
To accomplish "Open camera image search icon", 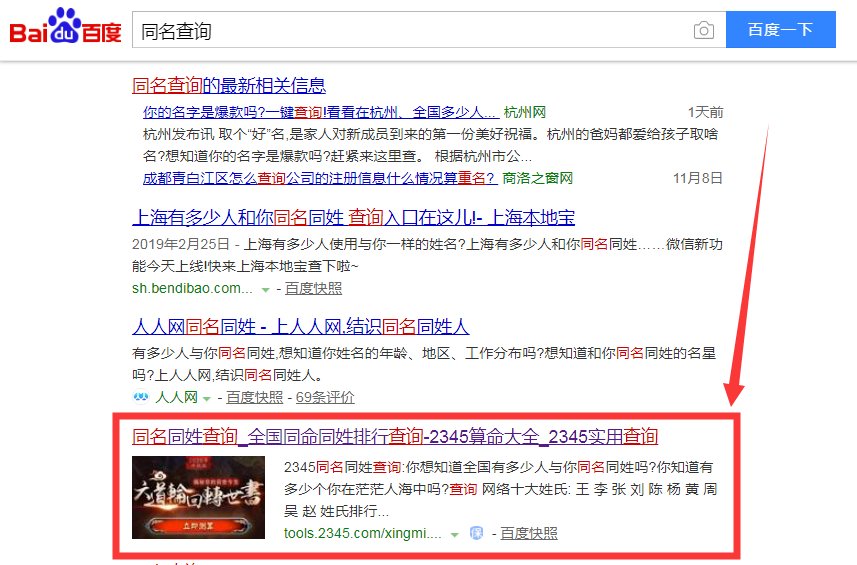I will tap(703, 30).
